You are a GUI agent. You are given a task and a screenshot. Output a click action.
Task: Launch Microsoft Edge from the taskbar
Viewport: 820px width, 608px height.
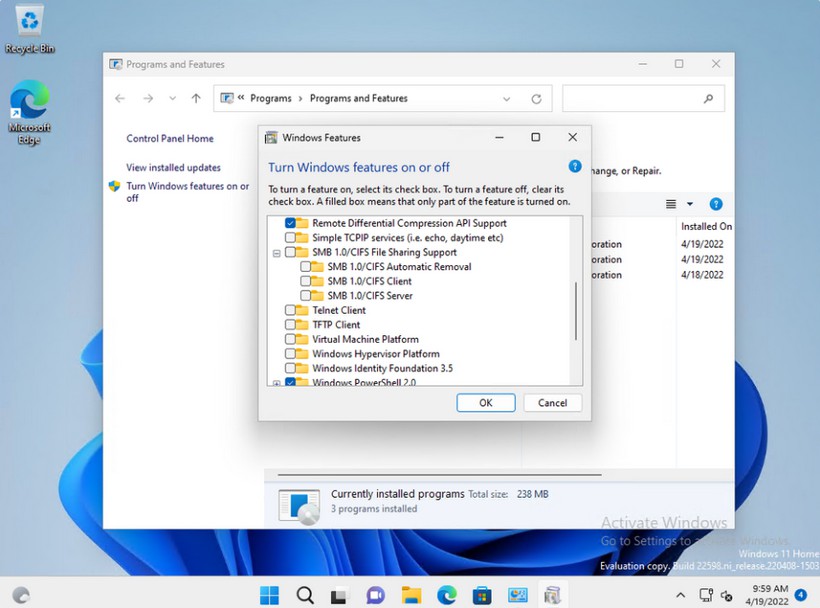coord(445,594)
